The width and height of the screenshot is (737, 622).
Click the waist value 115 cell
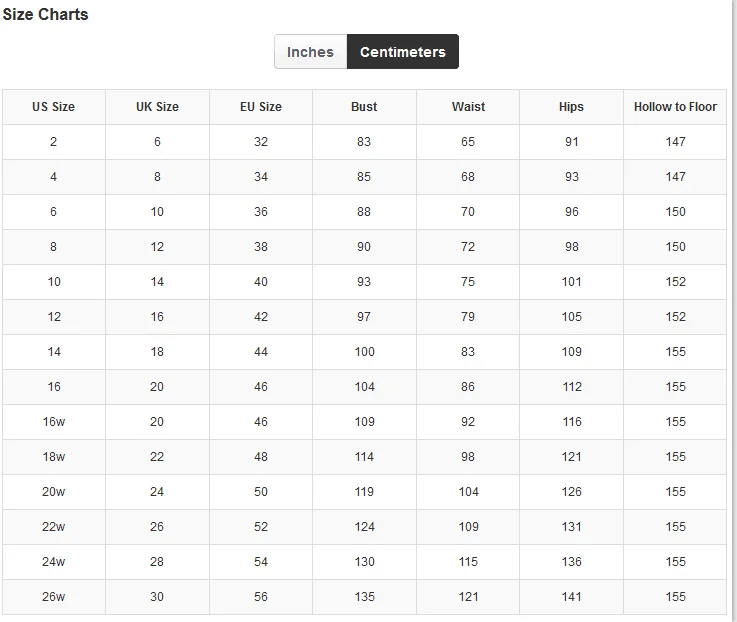tap(468, 561)
